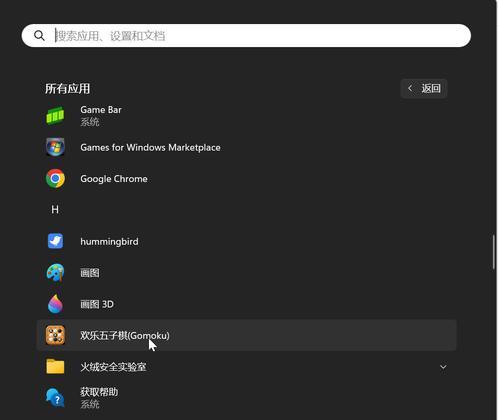
Task: Open the 画图 Paint icon
Action: [x=55, y=272]
